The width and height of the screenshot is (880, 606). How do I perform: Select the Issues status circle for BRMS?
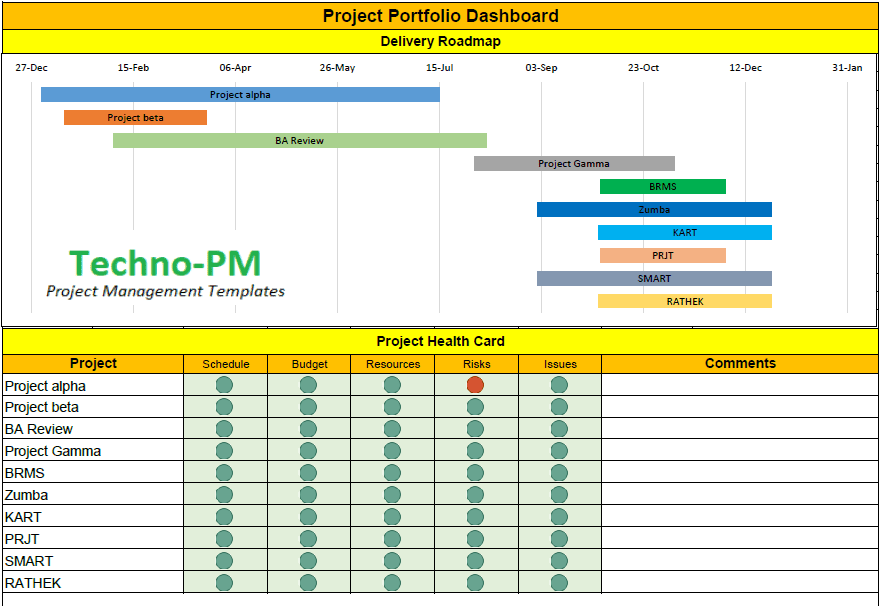click(559, 473)
